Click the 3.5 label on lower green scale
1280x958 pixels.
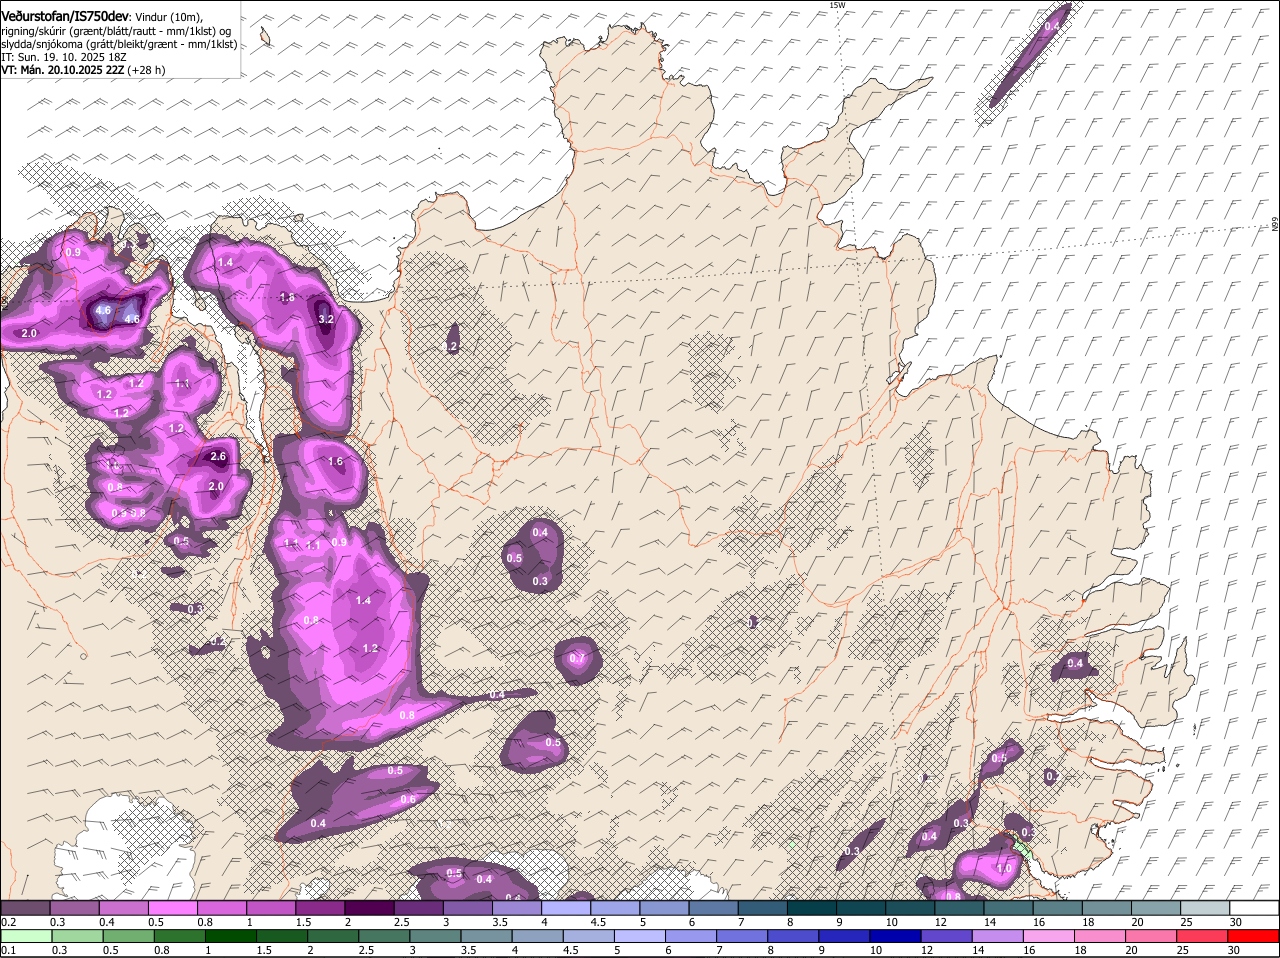click(467, 950)
